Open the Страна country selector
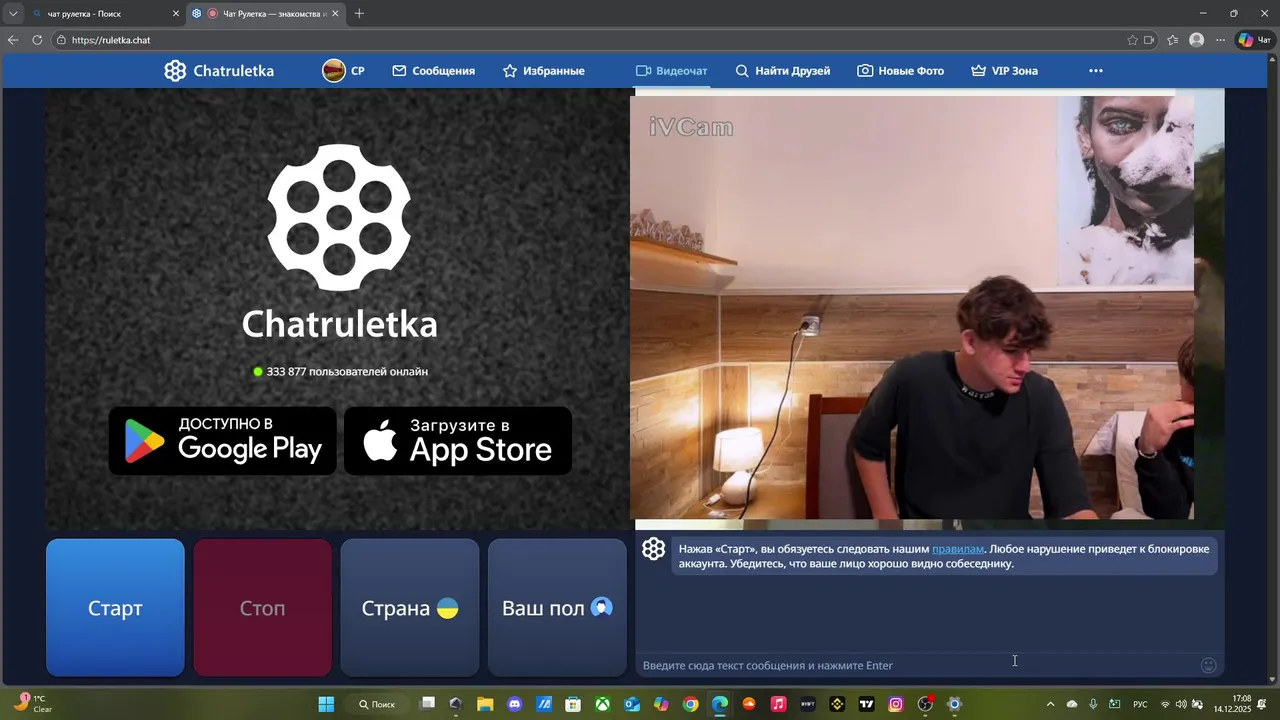Screen dimensions: 1280x720 [410, 608]
